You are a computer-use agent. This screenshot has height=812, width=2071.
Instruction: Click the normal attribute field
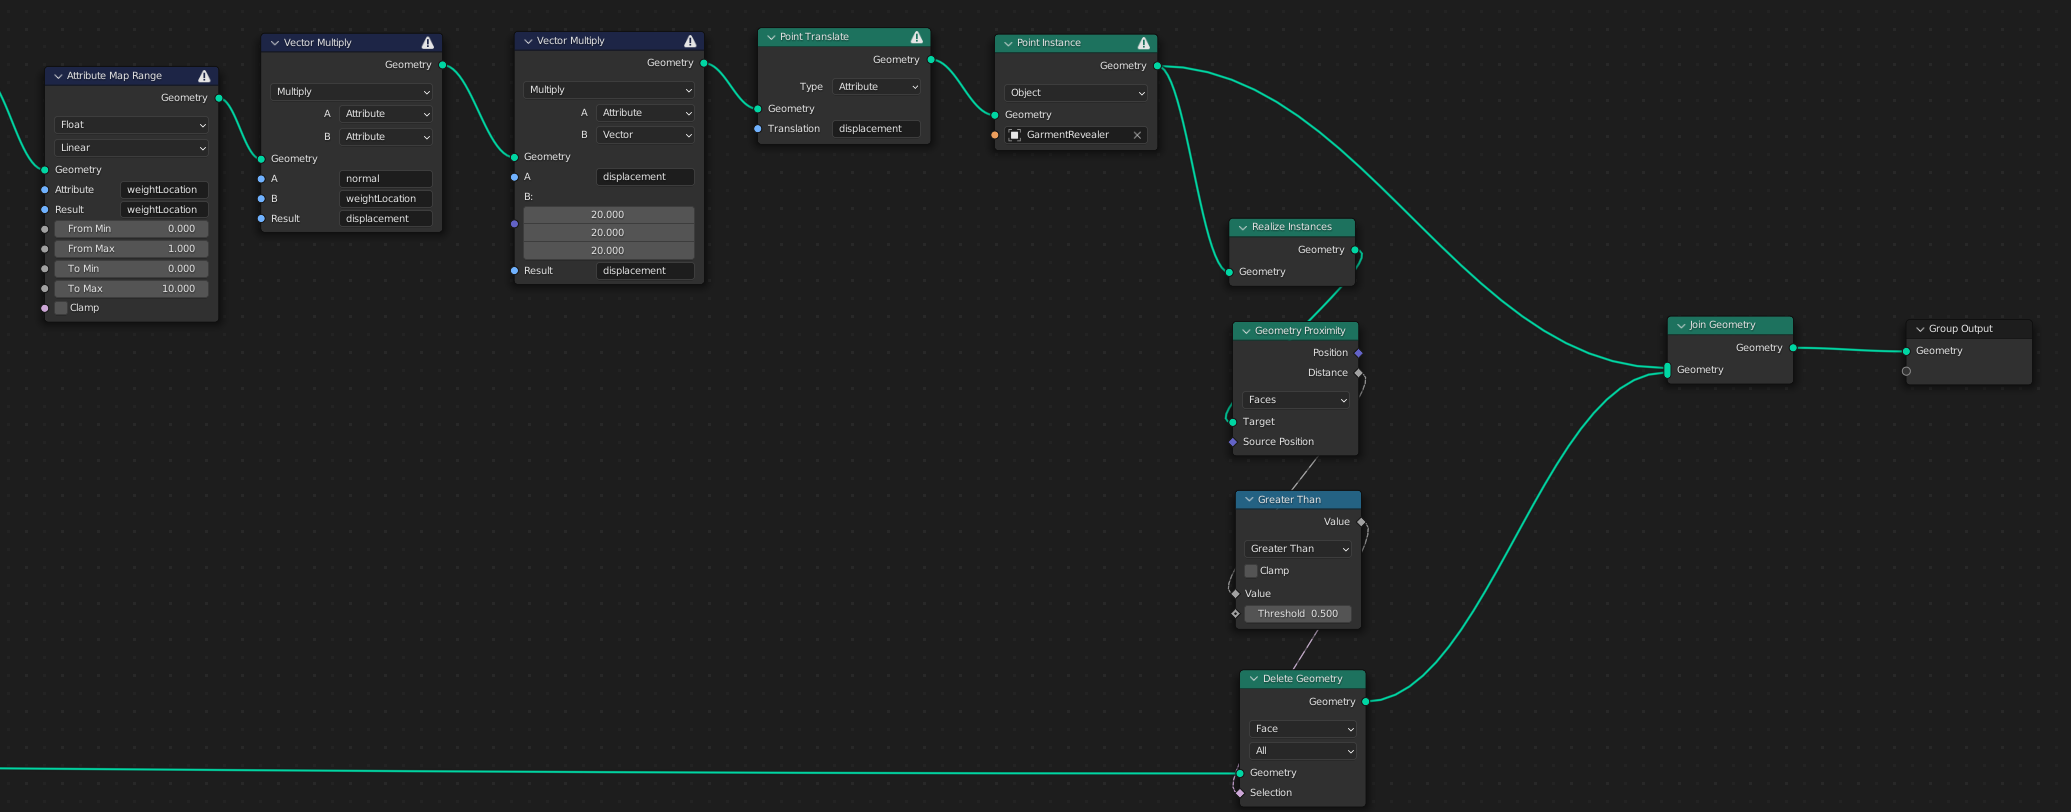coord(386,179)
